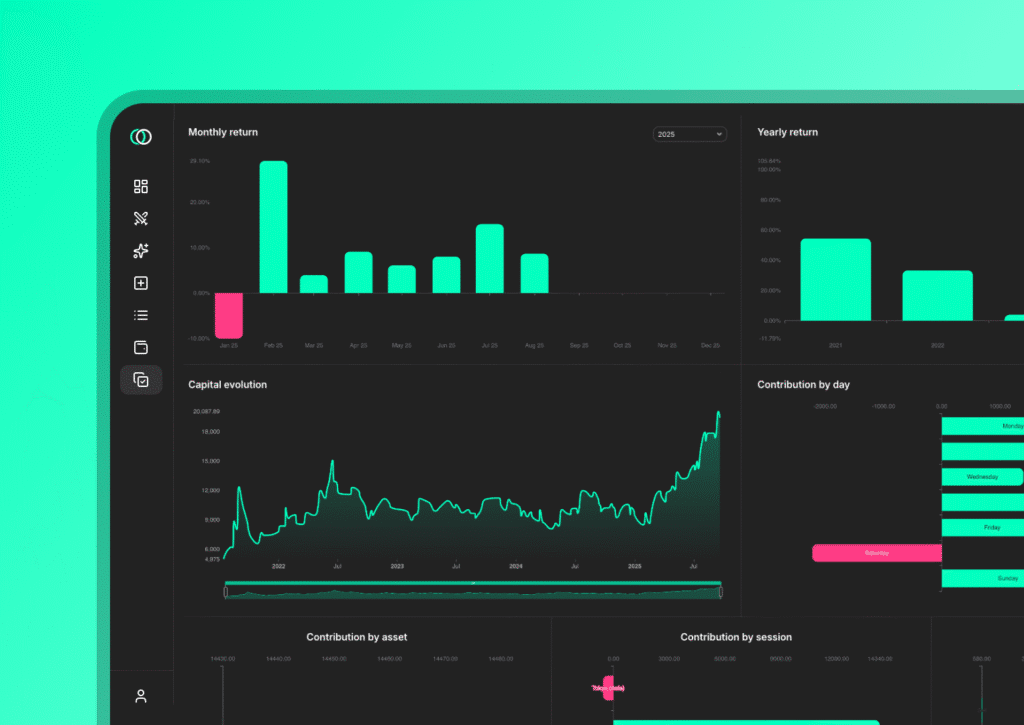1024x725 pixels.
Task: Click the Feb 25 monthly return bar
Action: (x=273, y=227)
